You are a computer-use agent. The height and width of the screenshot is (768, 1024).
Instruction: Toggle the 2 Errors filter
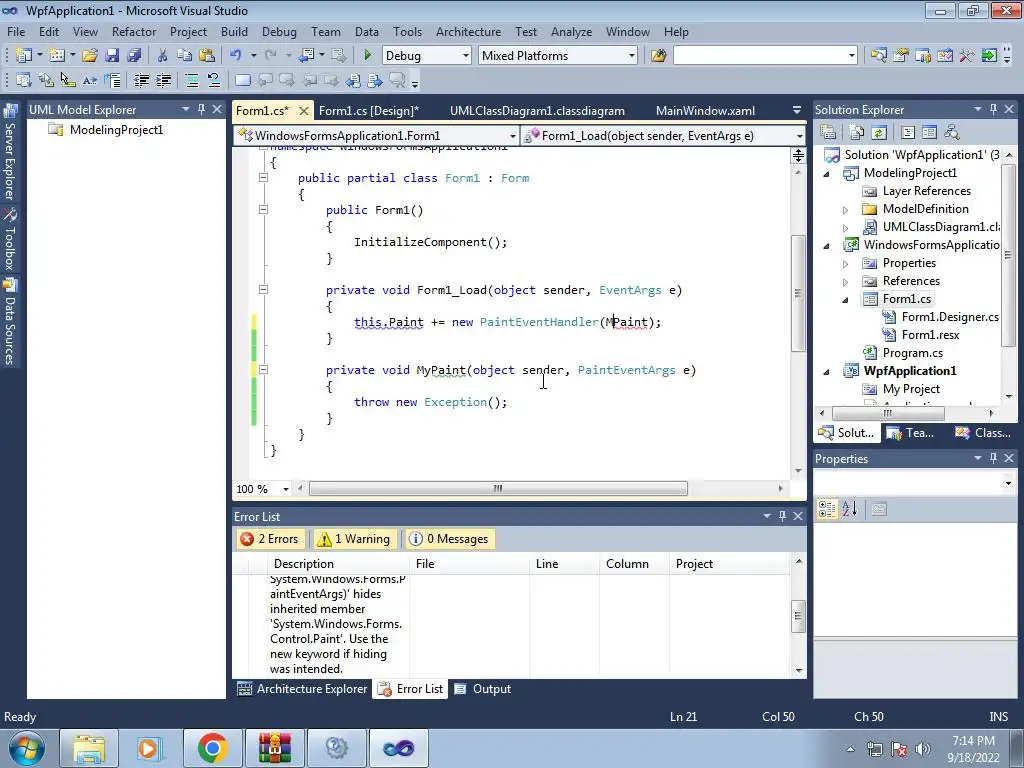270,539
